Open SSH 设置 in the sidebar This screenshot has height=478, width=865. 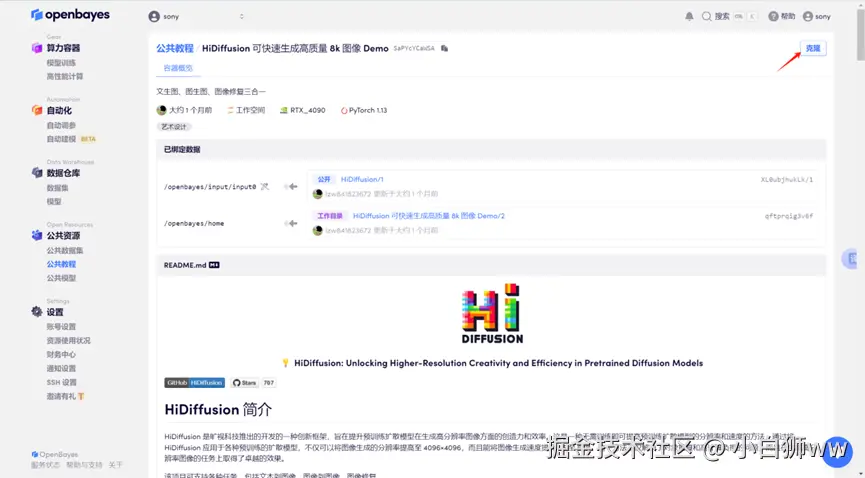(x=61, y=382)
